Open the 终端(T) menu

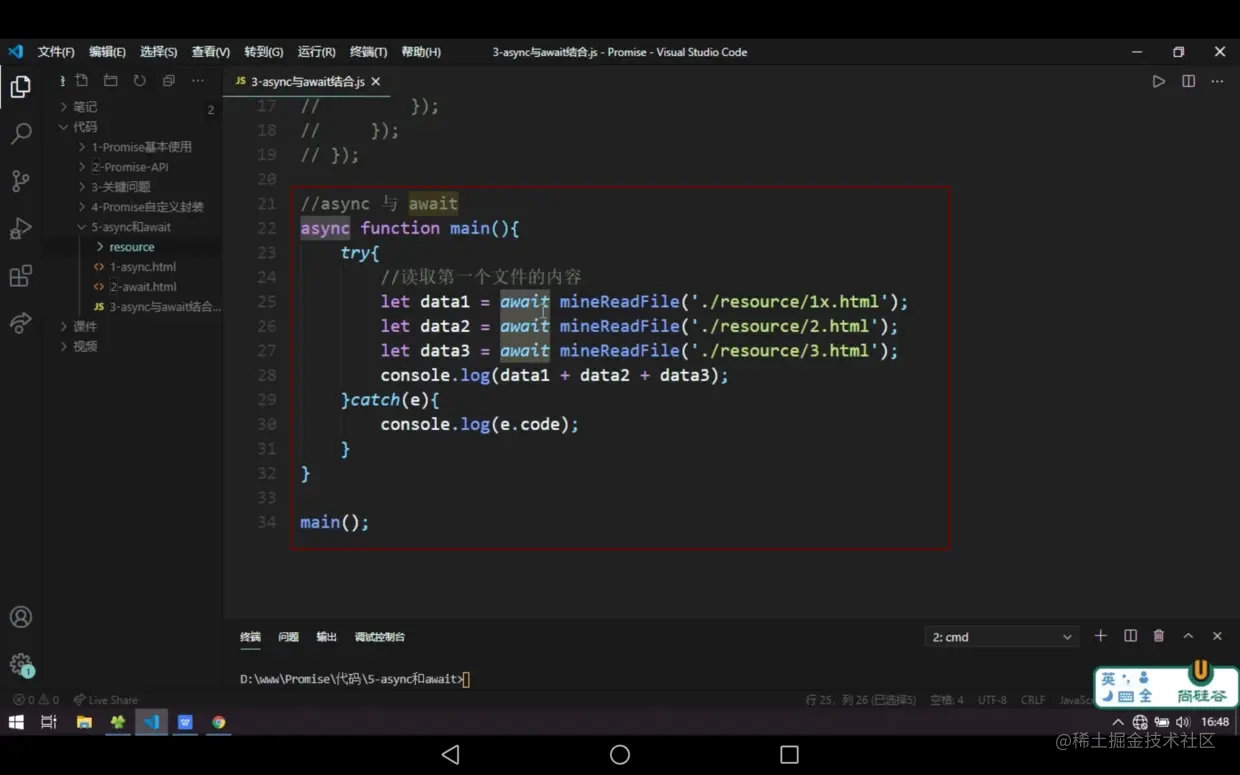click(x=368, y=52)
